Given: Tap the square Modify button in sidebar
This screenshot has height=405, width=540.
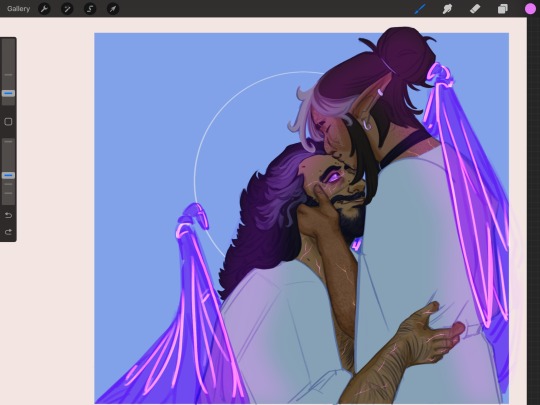Looking at the screenshot, I should (8, 122).
